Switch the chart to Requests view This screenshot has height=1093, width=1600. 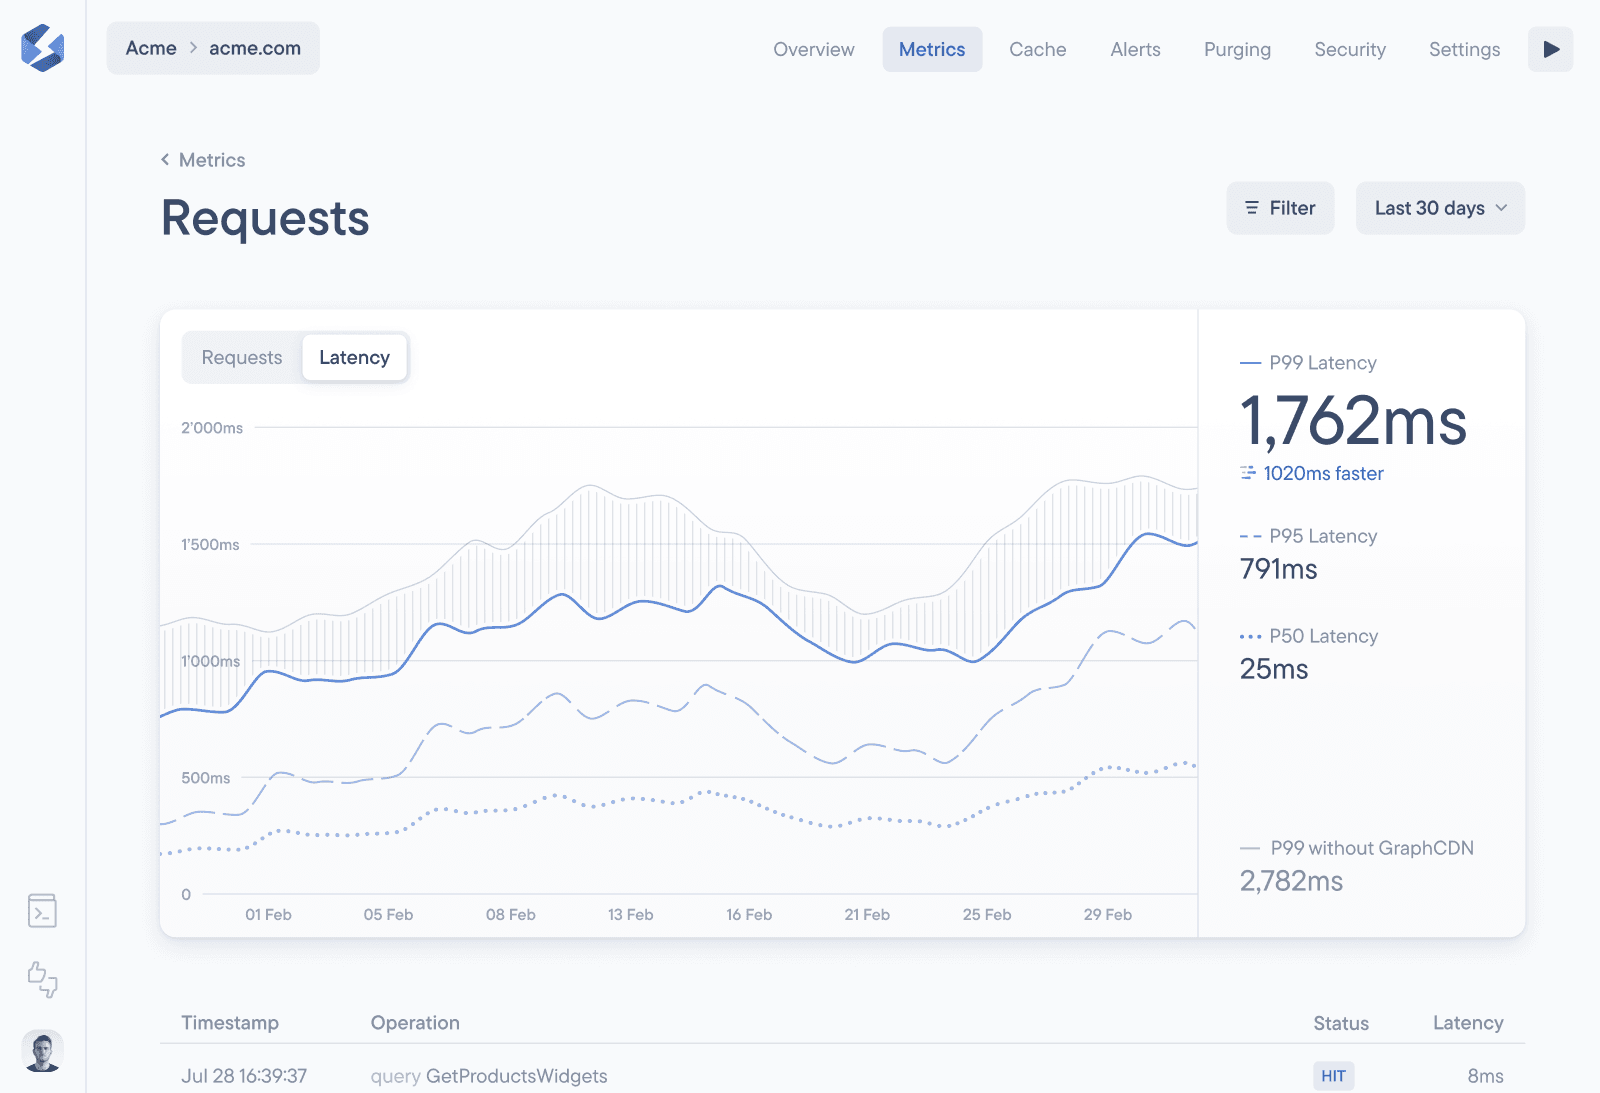click(241, 357)
